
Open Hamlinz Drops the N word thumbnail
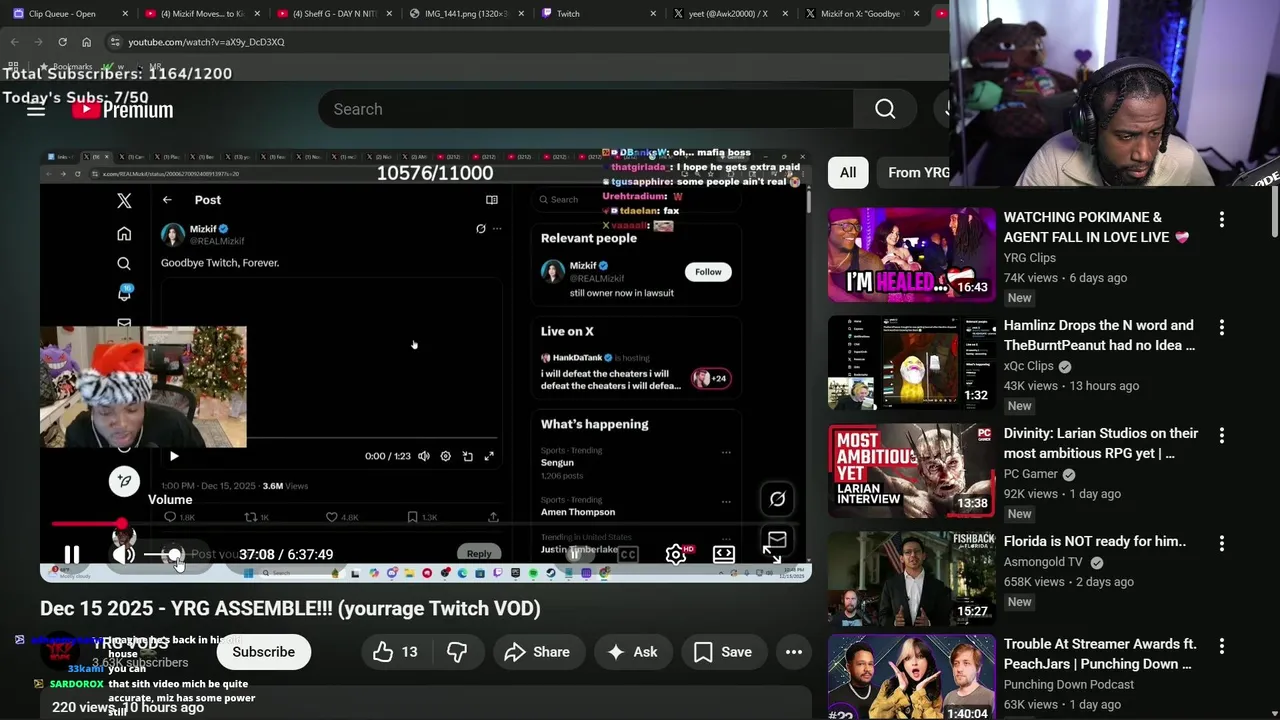pyautogui.click(x=912, y=363)
